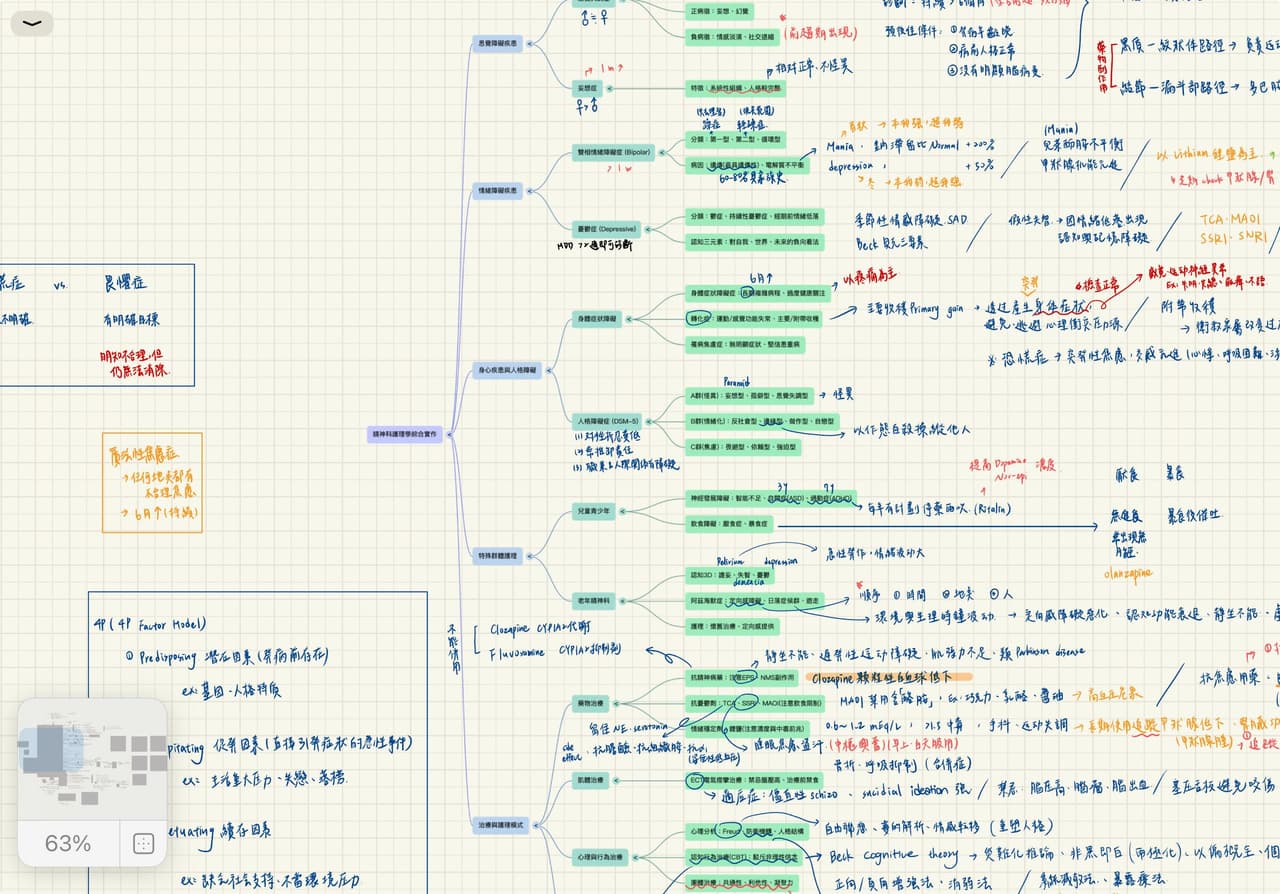This screenshot has width=1280, height=894.
Task: Tap the fit-to-screen grid icon
Action: click(143, 844)
